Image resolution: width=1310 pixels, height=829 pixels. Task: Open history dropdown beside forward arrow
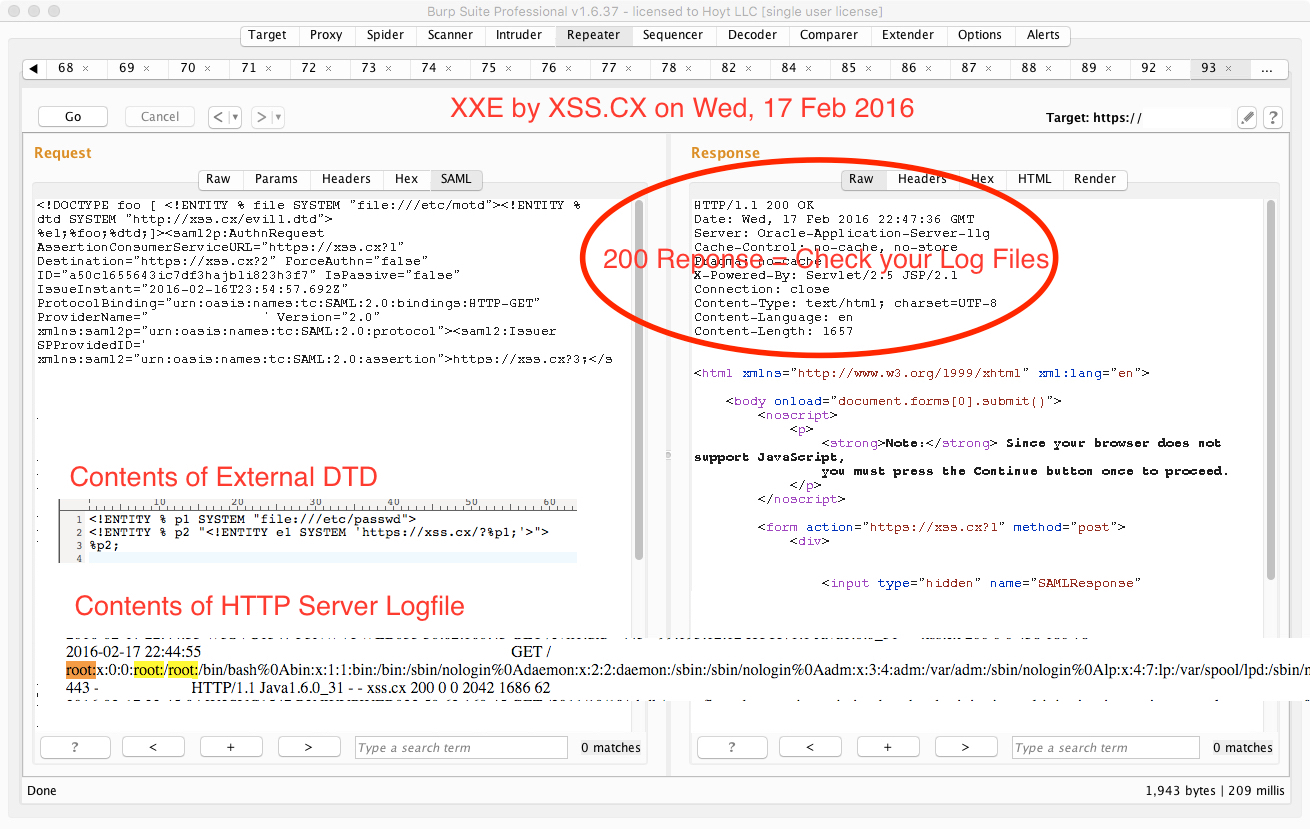pos(278,117)
